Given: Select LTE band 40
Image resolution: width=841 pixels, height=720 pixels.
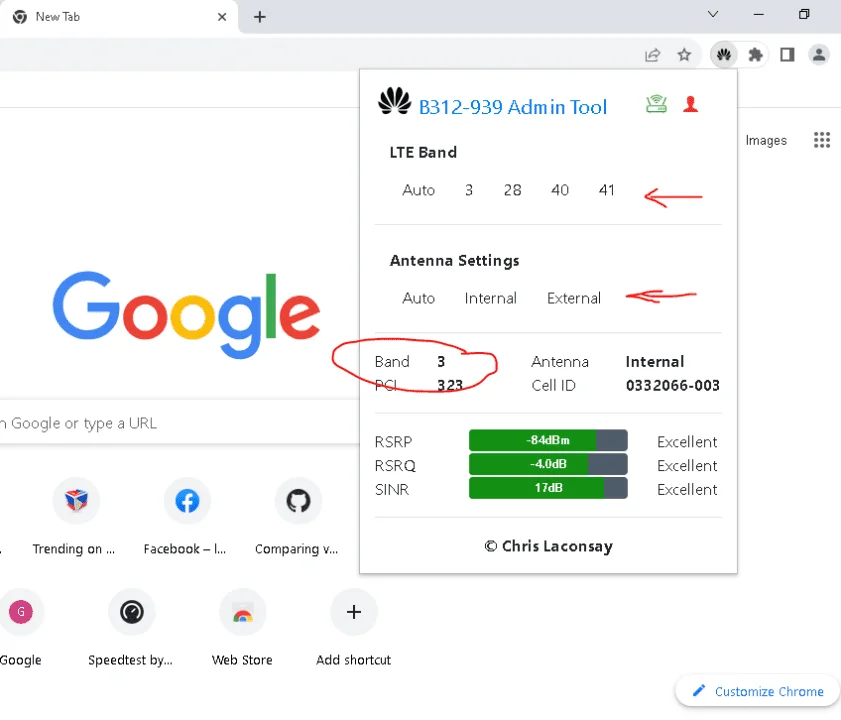Looking at the screenshot, I should click(x=559, y=190).
